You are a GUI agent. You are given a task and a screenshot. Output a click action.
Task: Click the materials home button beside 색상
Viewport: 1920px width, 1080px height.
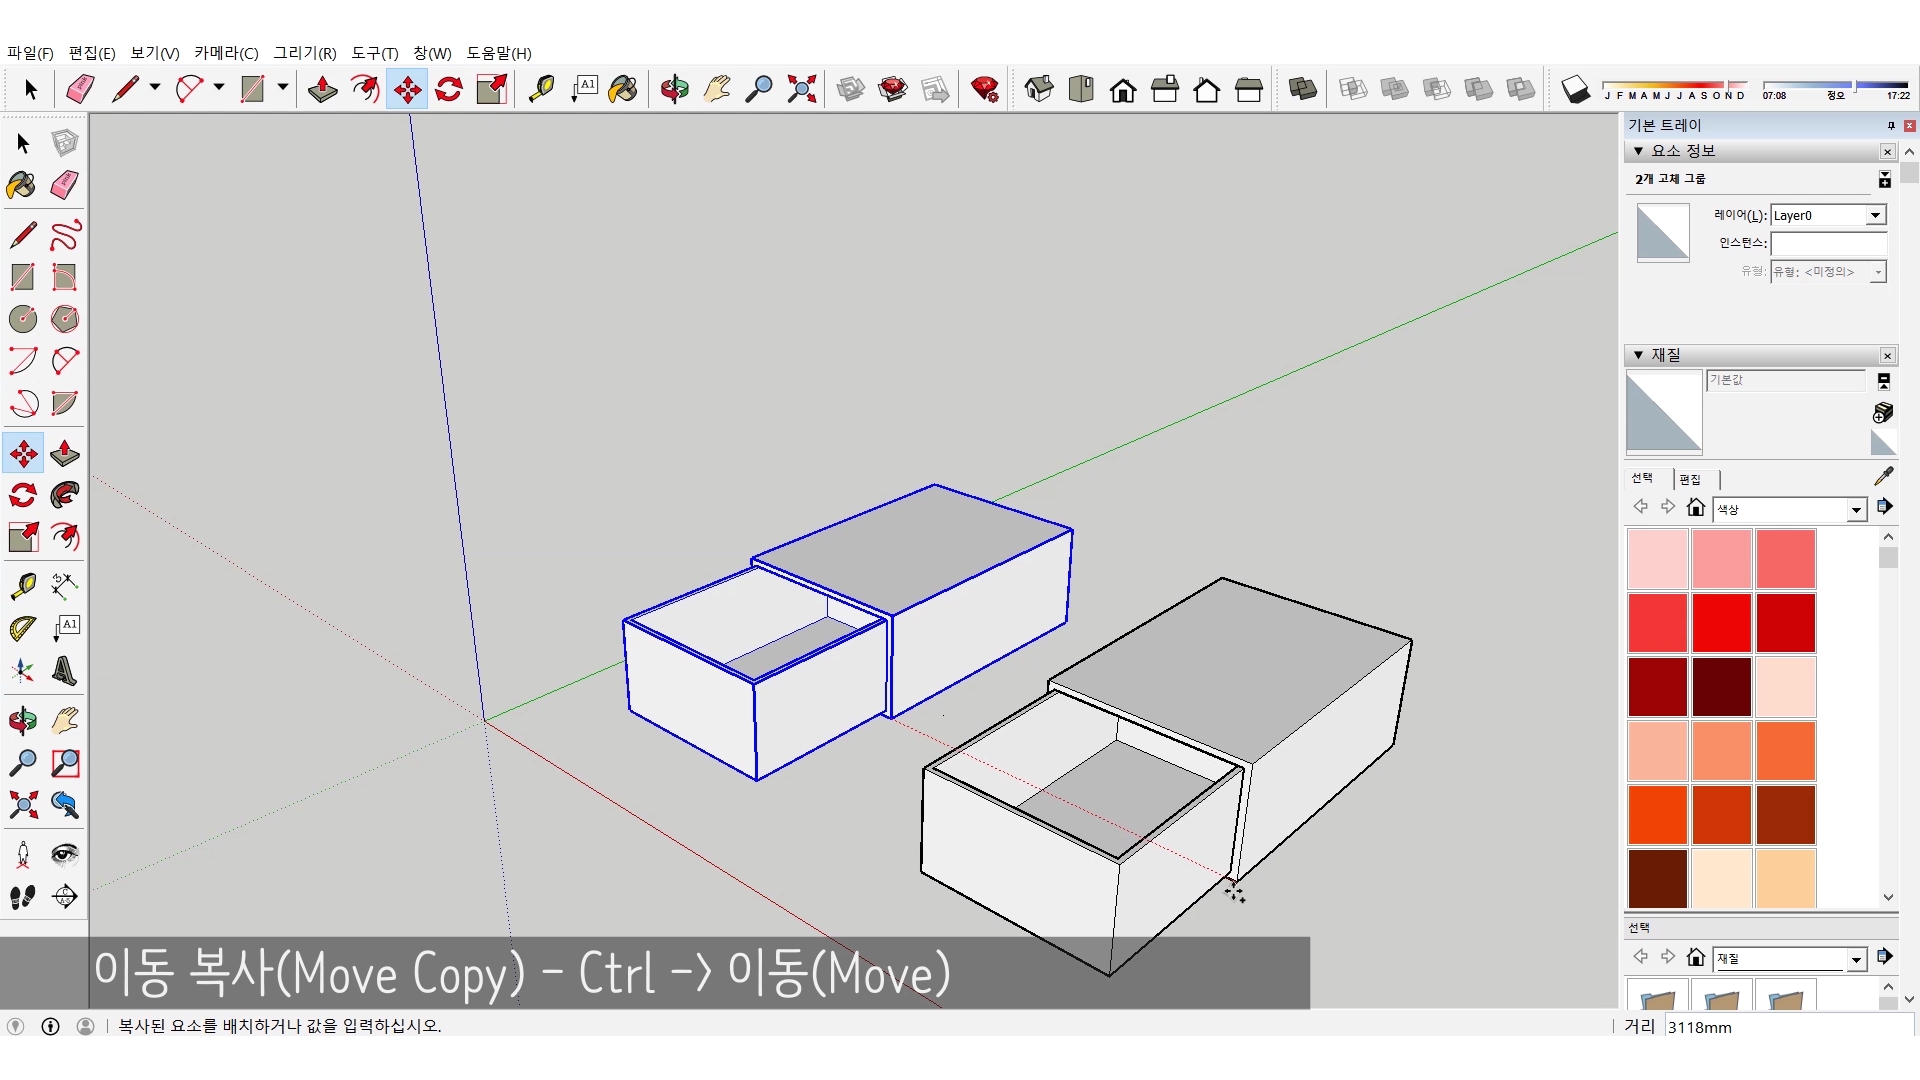pos(1695,508)
